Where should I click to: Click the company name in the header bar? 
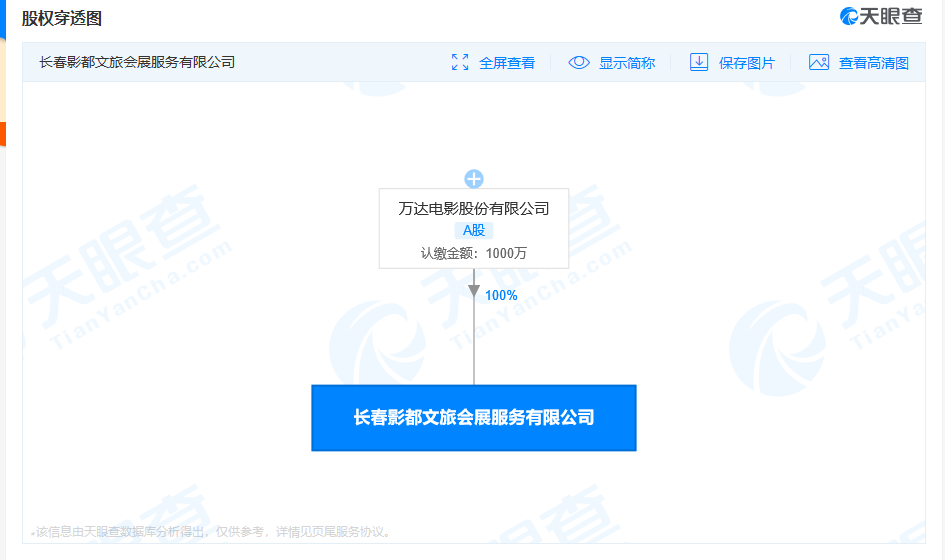pos(137,62)
